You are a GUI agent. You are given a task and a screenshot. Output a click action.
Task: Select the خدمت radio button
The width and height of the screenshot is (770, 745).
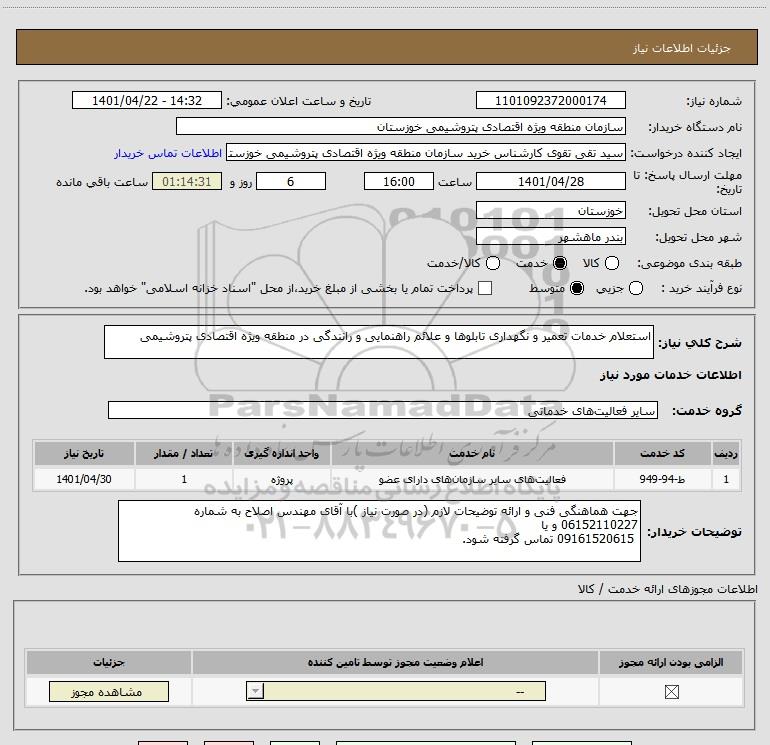point(560,263)
